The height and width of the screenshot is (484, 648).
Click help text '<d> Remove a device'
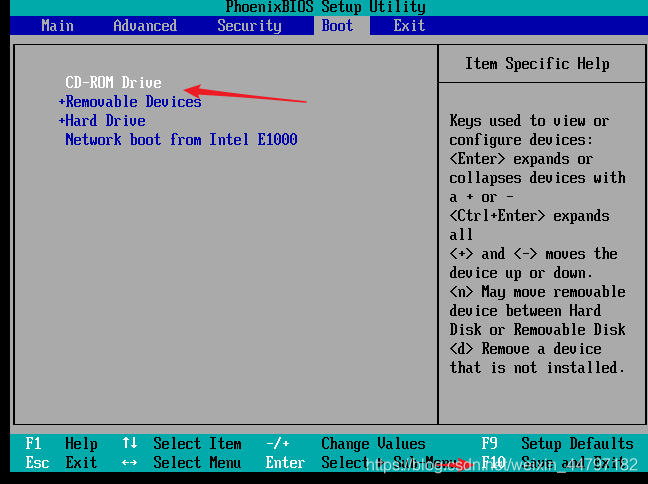525,349
